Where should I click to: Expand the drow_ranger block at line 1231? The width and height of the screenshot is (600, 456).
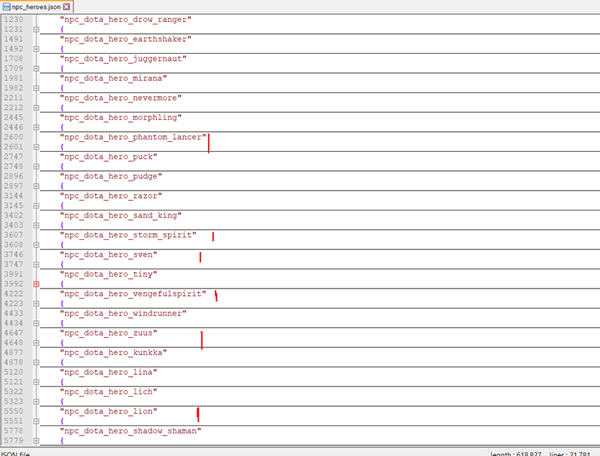click(x=36, y=29)
